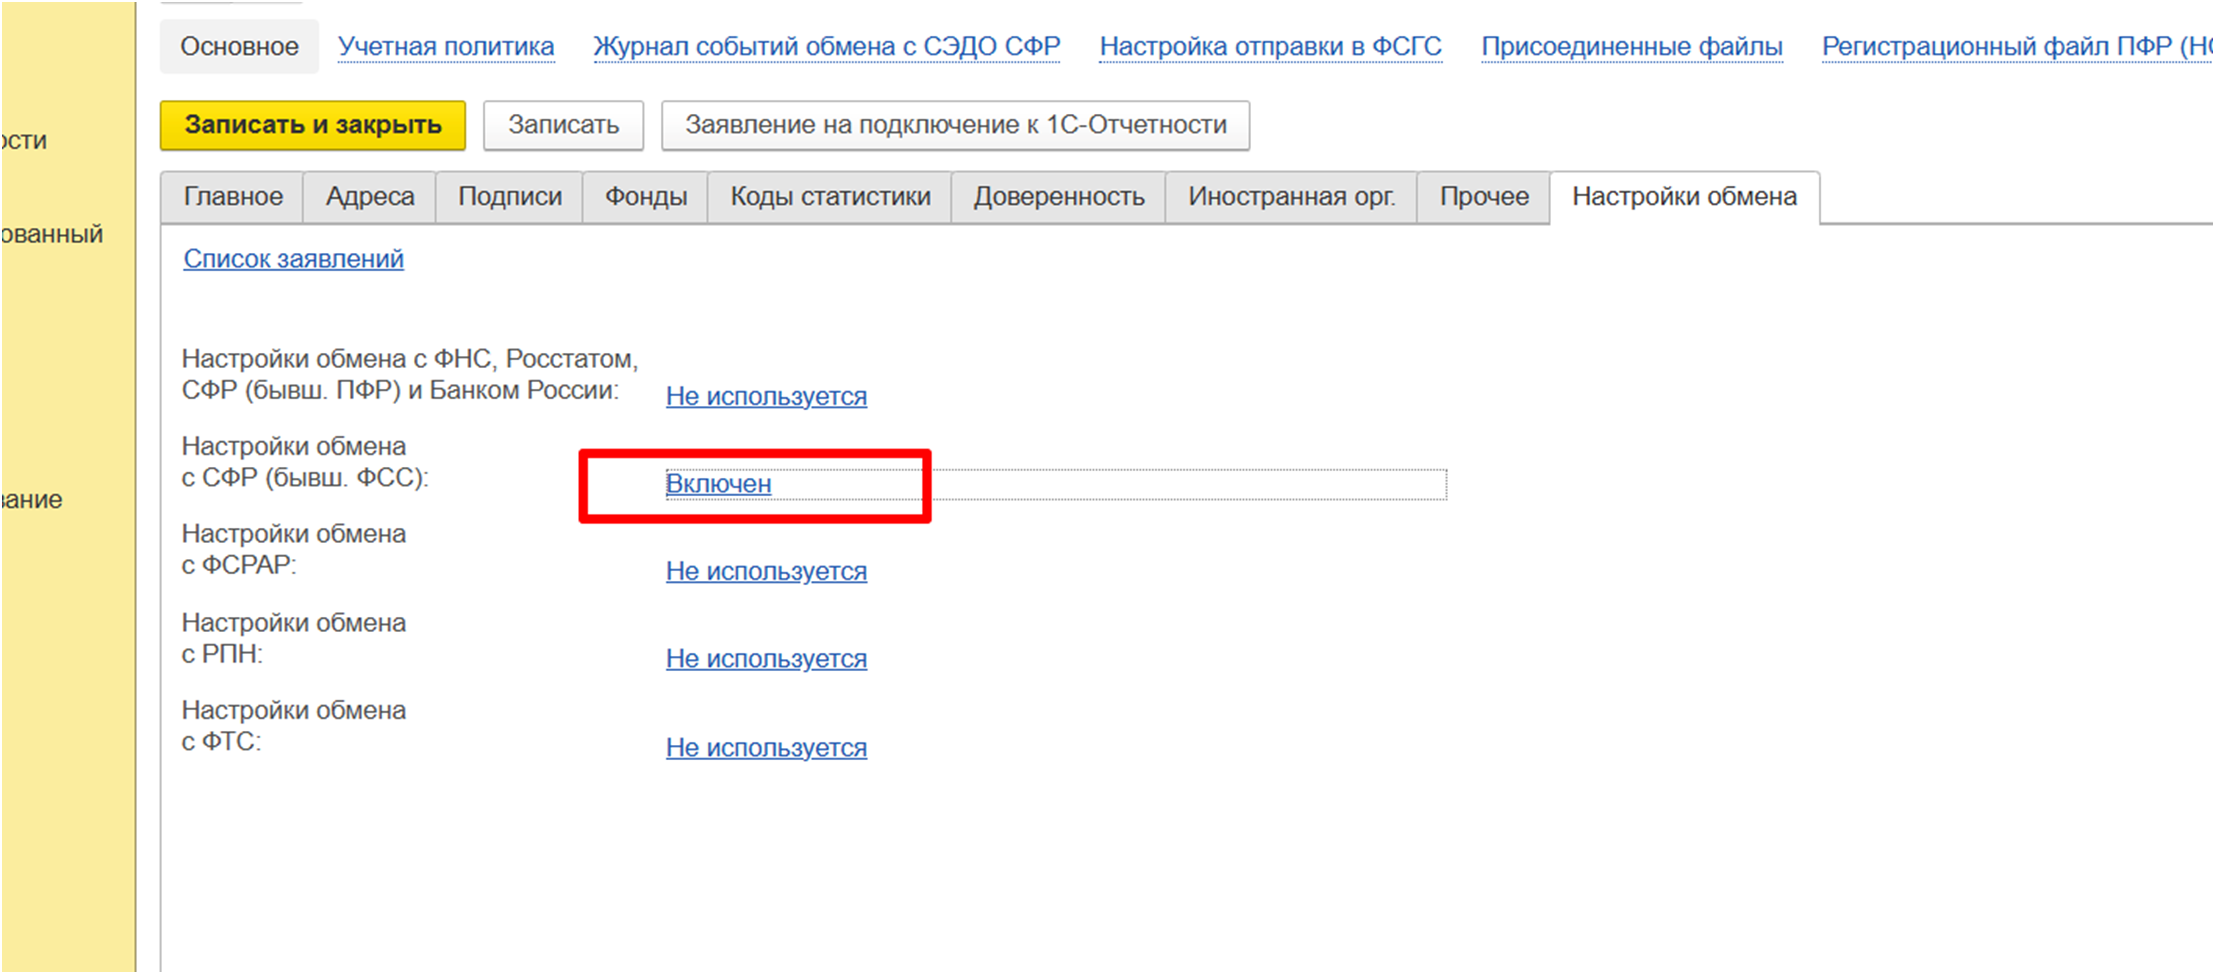Select the Фонды tab

point(645,197)
